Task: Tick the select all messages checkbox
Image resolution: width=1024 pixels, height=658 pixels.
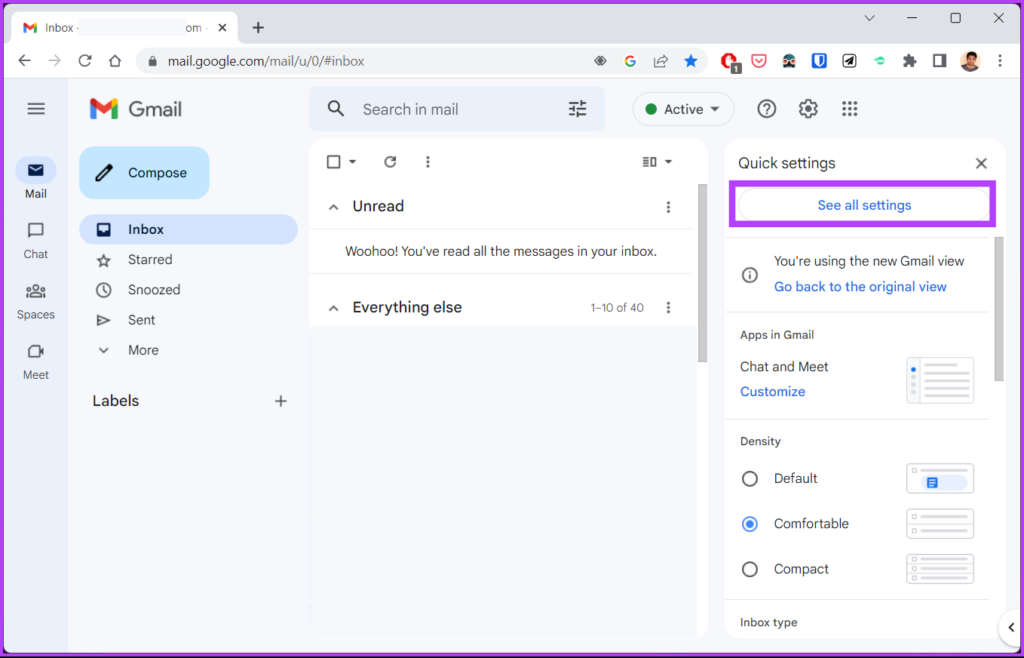Action: [x=333, y=161]
